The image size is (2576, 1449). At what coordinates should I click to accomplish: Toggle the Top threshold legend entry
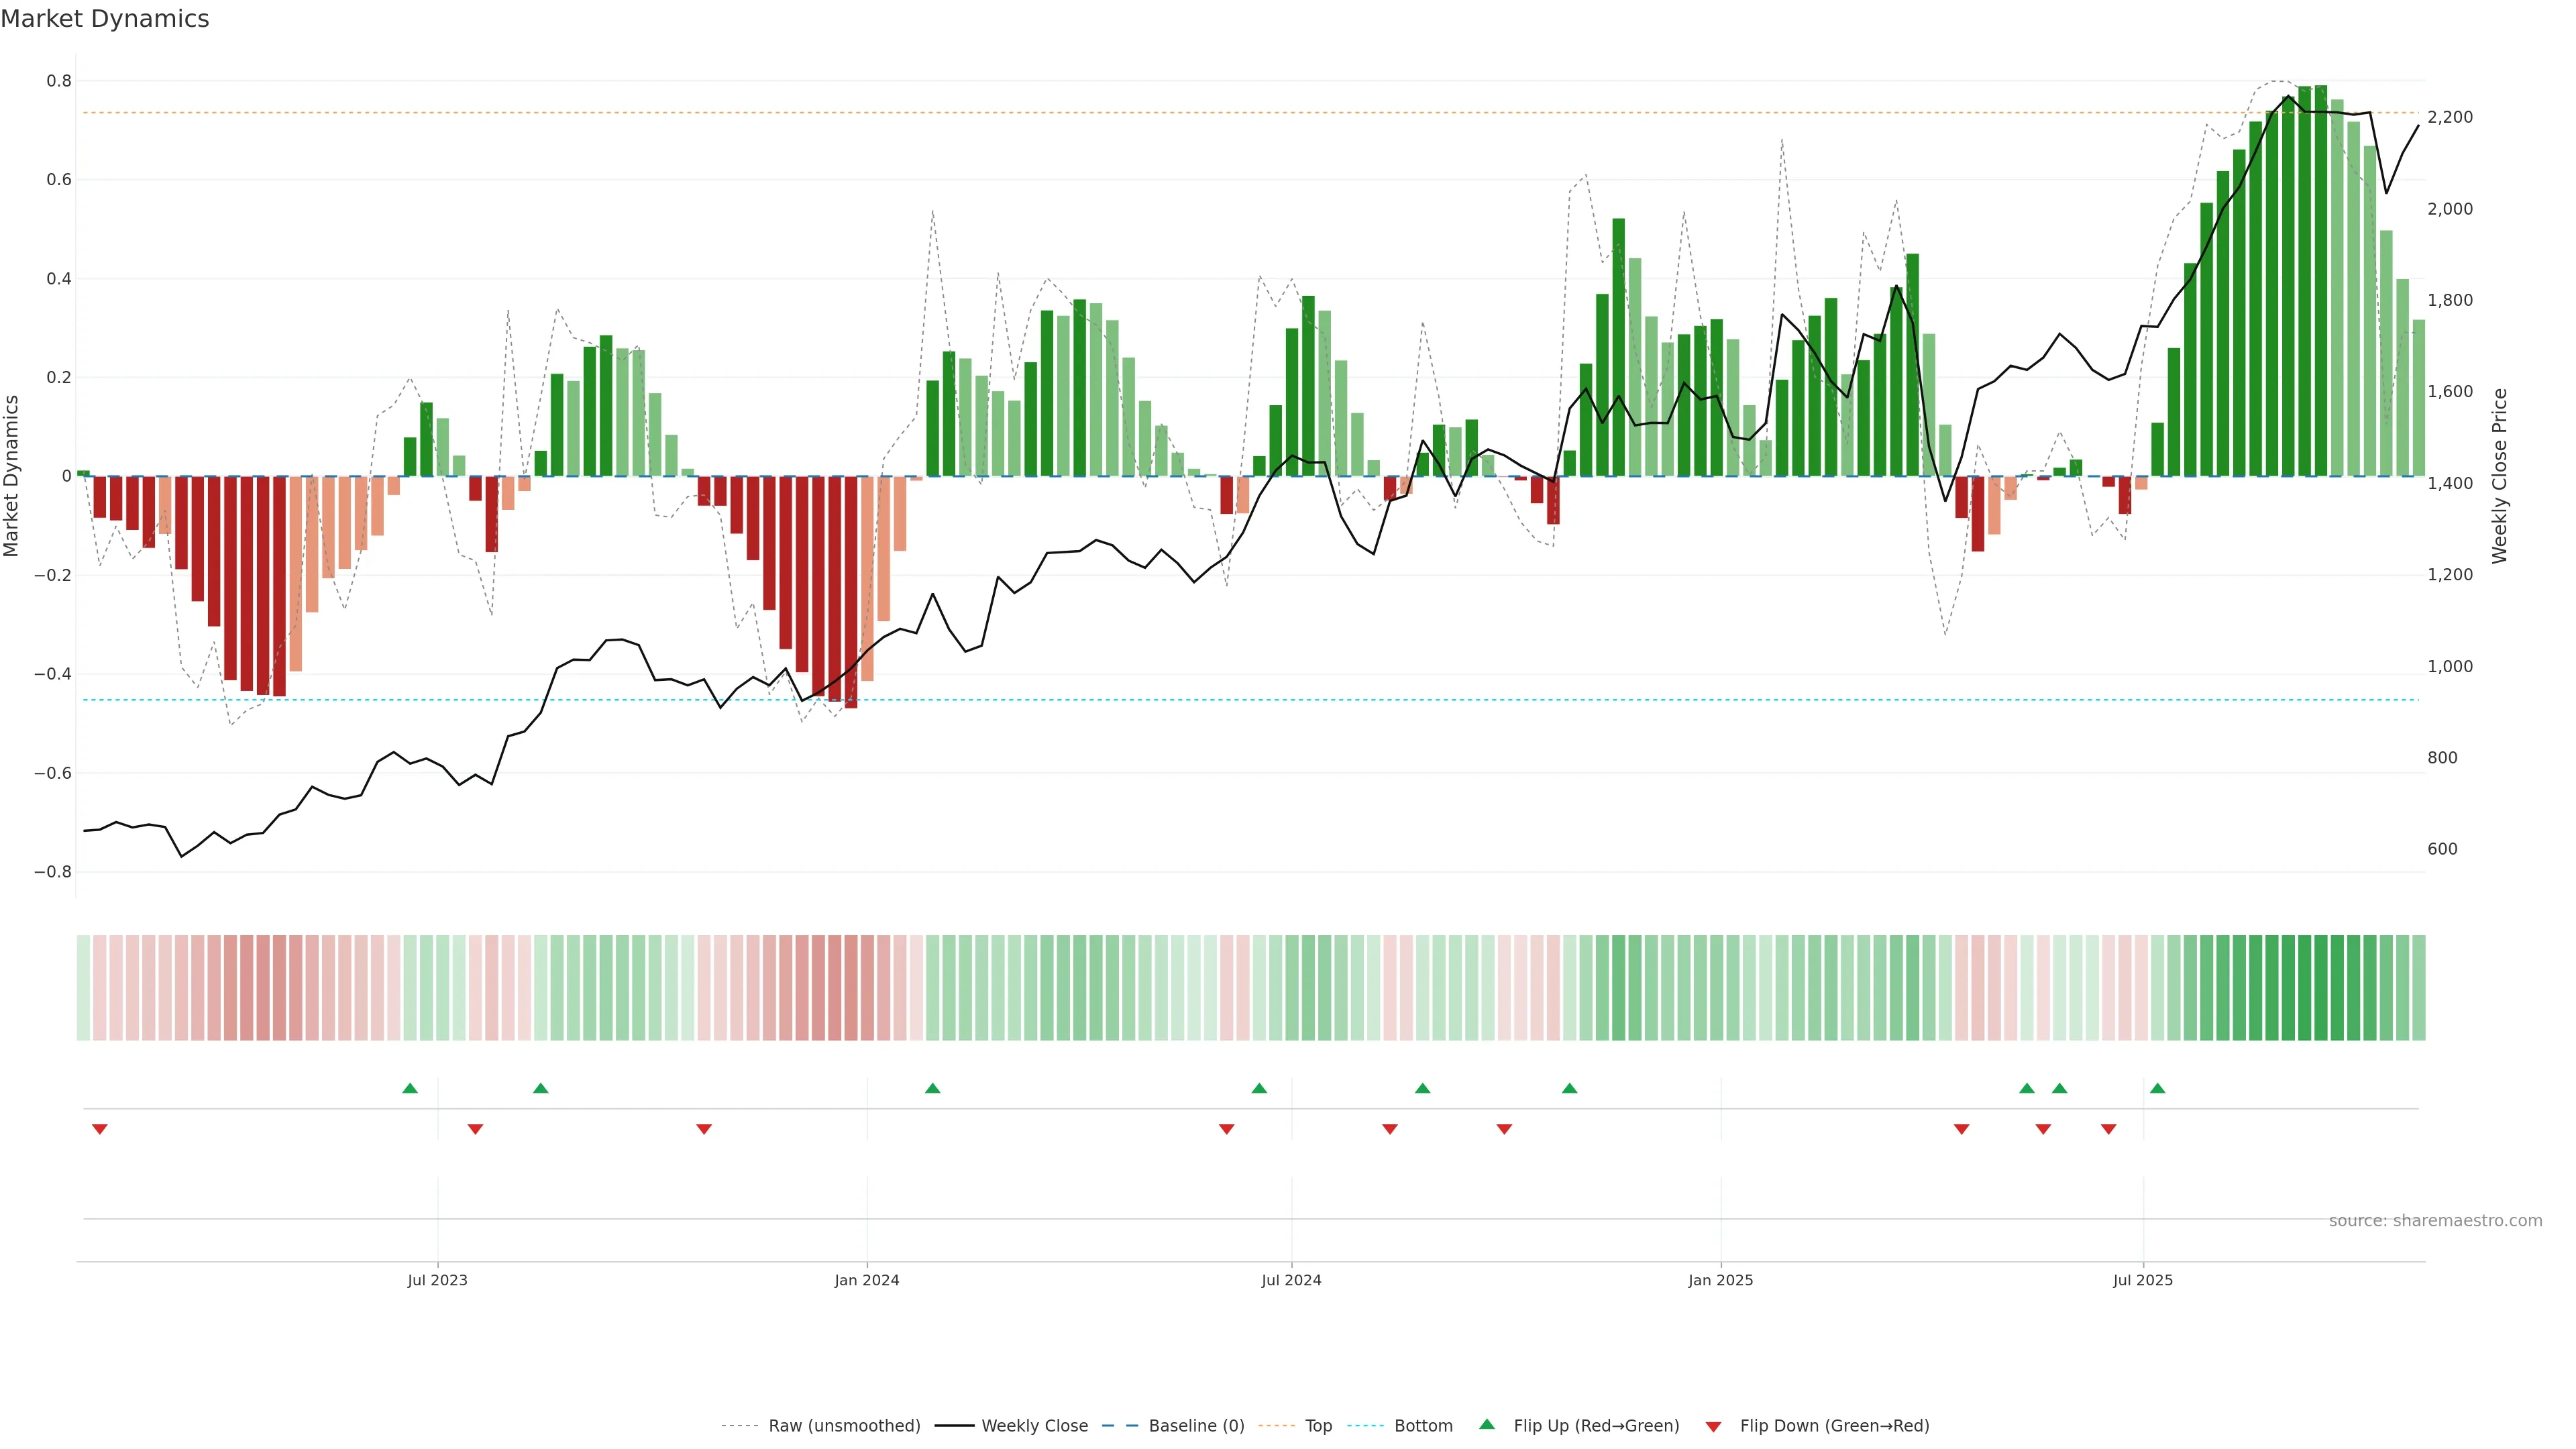[x=1318, y=1426]
